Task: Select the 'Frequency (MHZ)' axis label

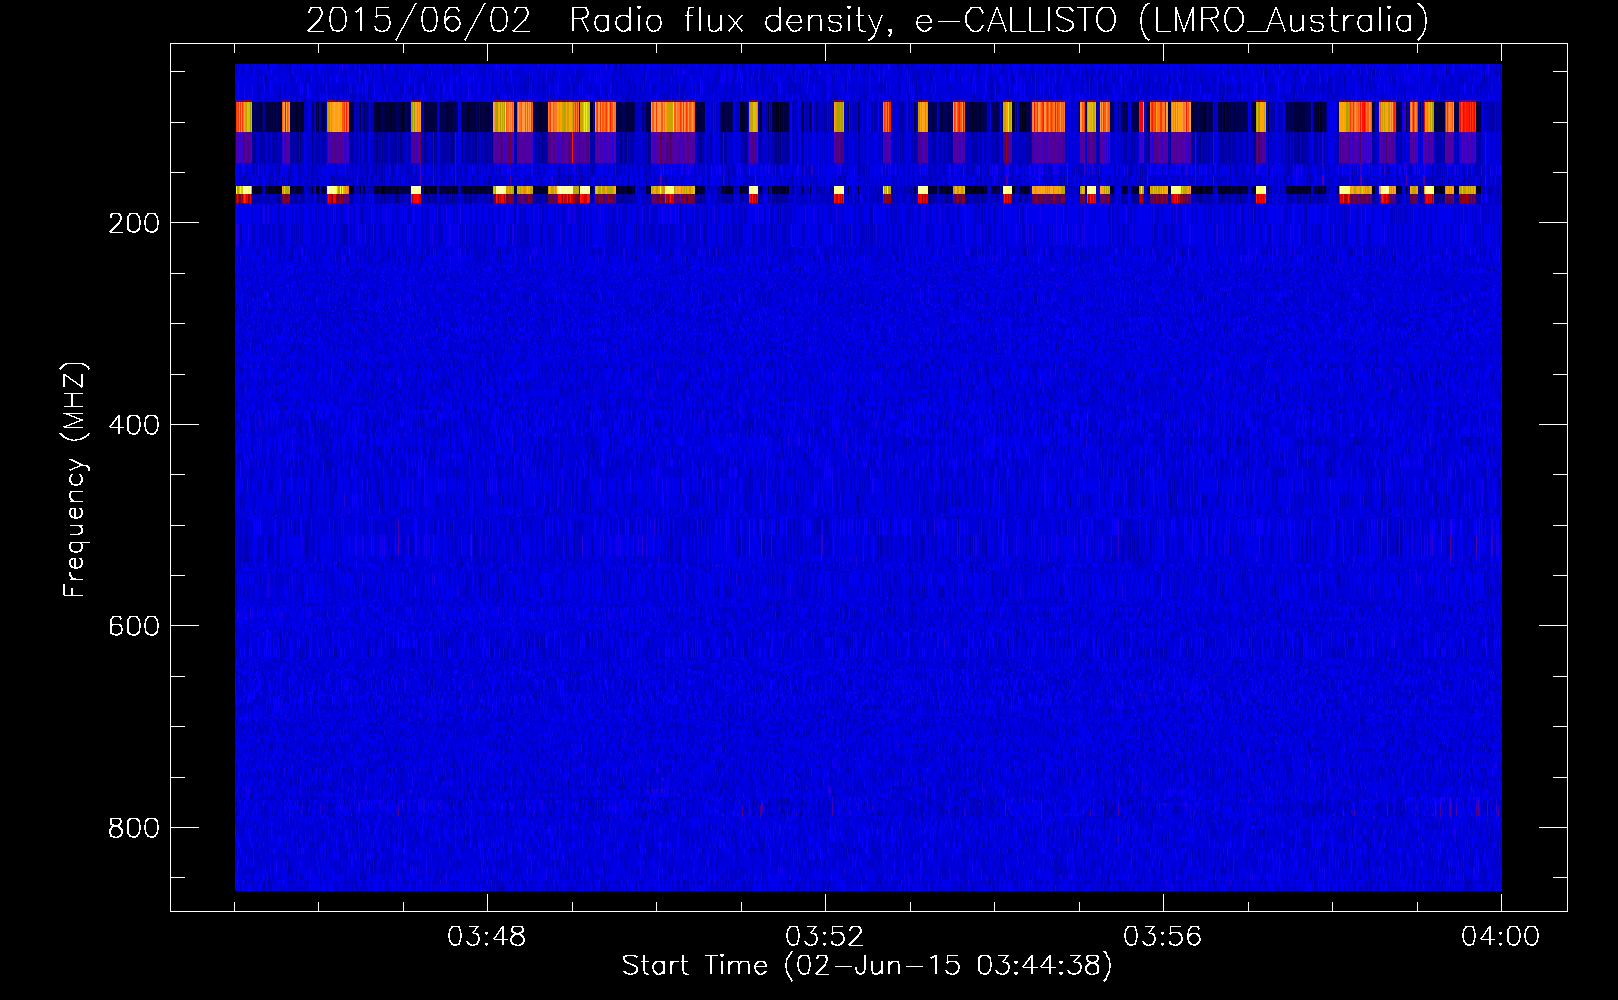Action: click(75, 479)
